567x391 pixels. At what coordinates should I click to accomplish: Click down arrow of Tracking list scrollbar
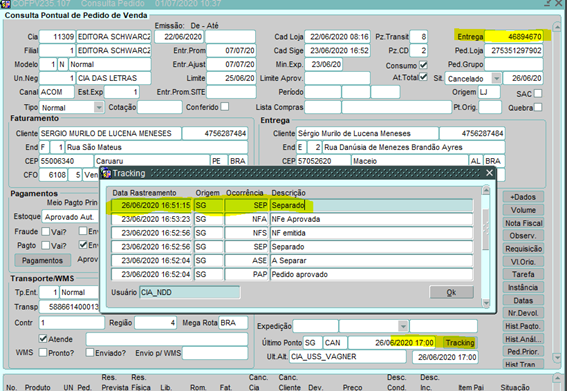[486, 303]
